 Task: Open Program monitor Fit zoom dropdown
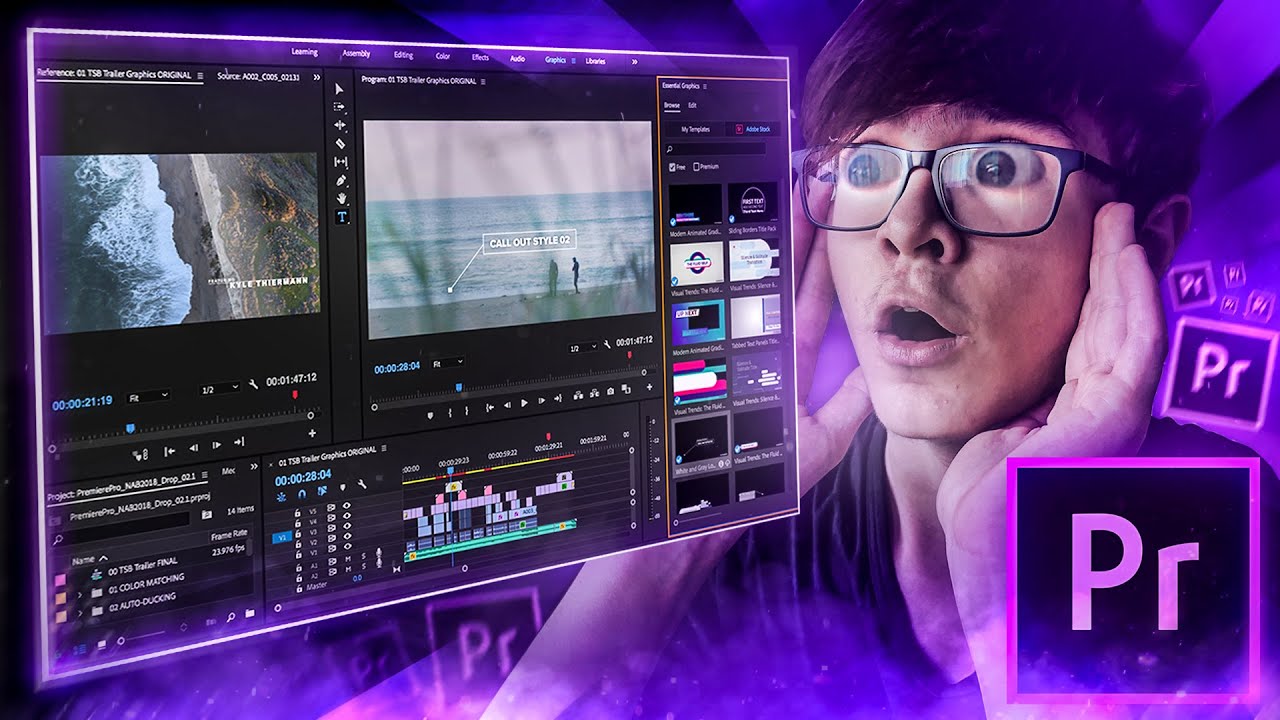coord(448,363)
